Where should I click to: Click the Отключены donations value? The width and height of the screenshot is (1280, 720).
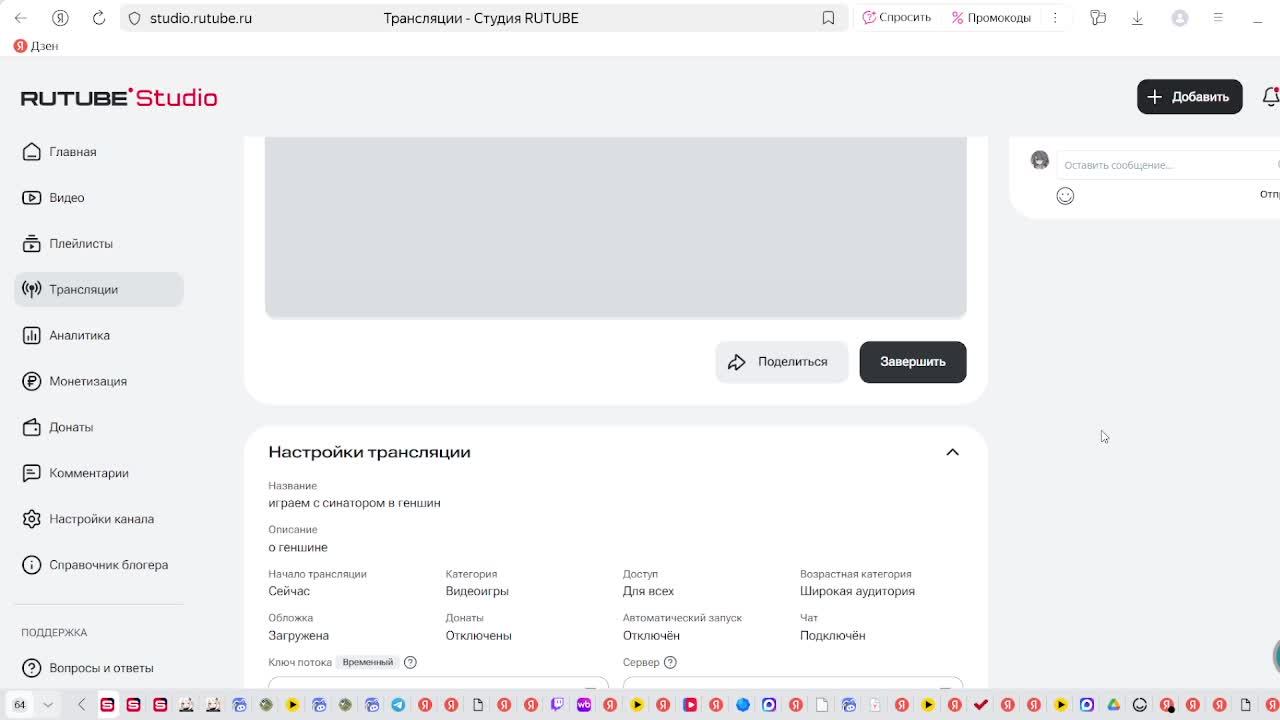pos(478,635)
